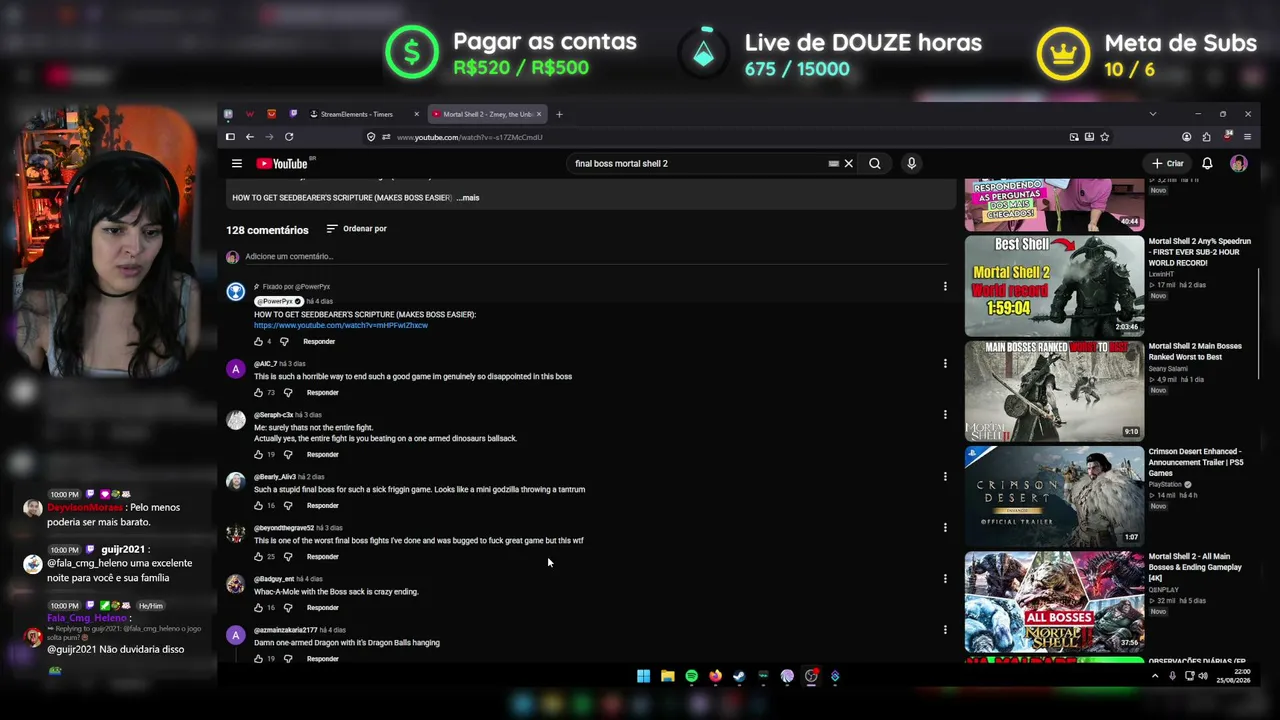This screenshot has width=1280, height=720.
Task: Like the @Seraph-c3x comment
Action: (258, 455)
